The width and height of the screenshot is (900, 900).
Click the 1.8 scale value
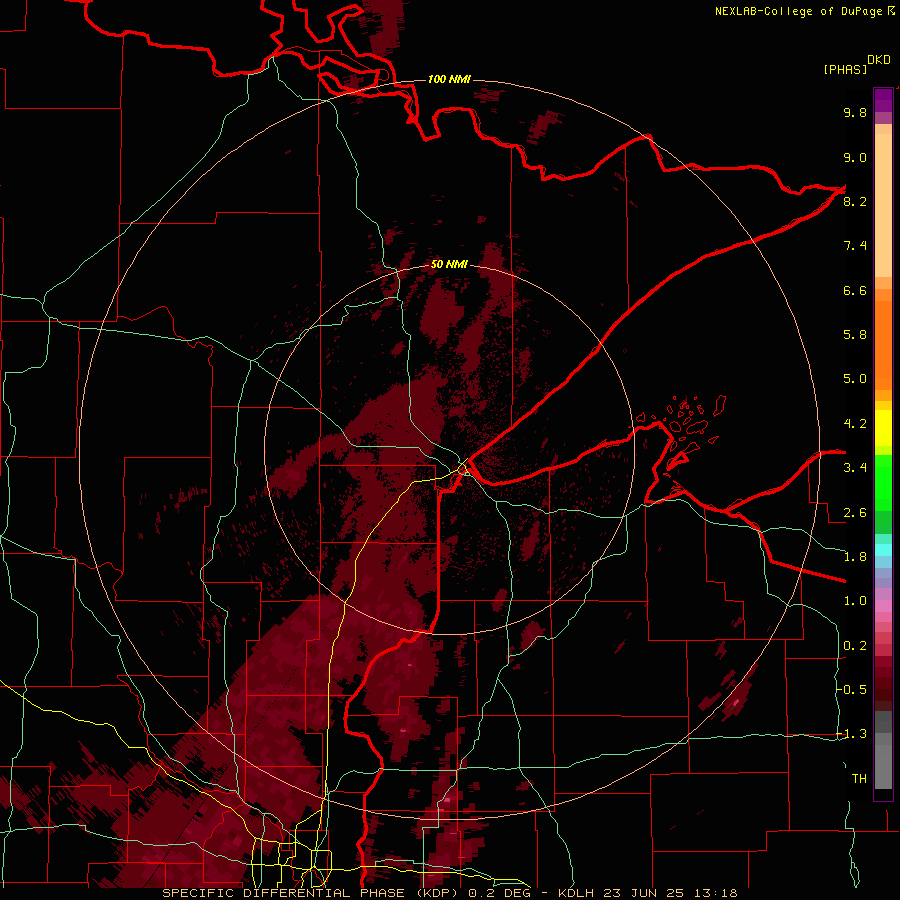(855, 557)
